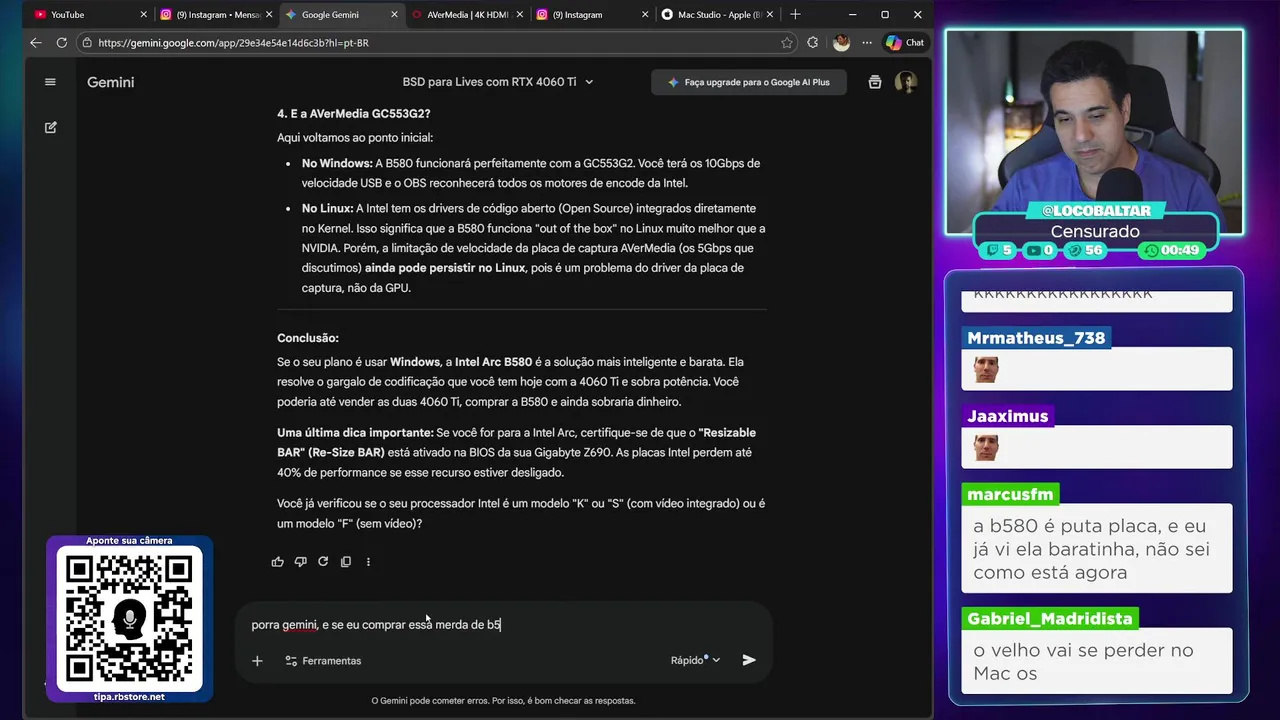This screenshot has width=1280, height=720.
Task: Open the Gemini Chat side panel button
Action: (905, 43)
